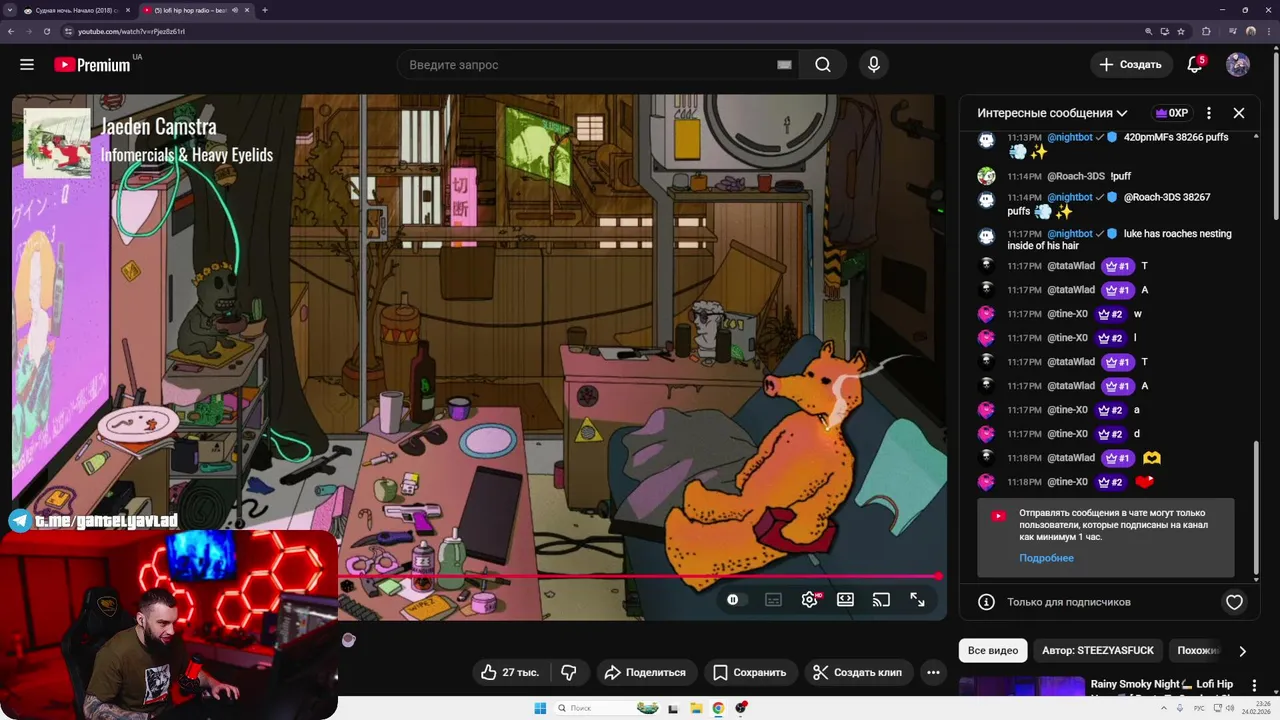The height and width of the screenshot is (720, 1280).
Task: Click the search magnifier button
Action: tap(822, 65)
